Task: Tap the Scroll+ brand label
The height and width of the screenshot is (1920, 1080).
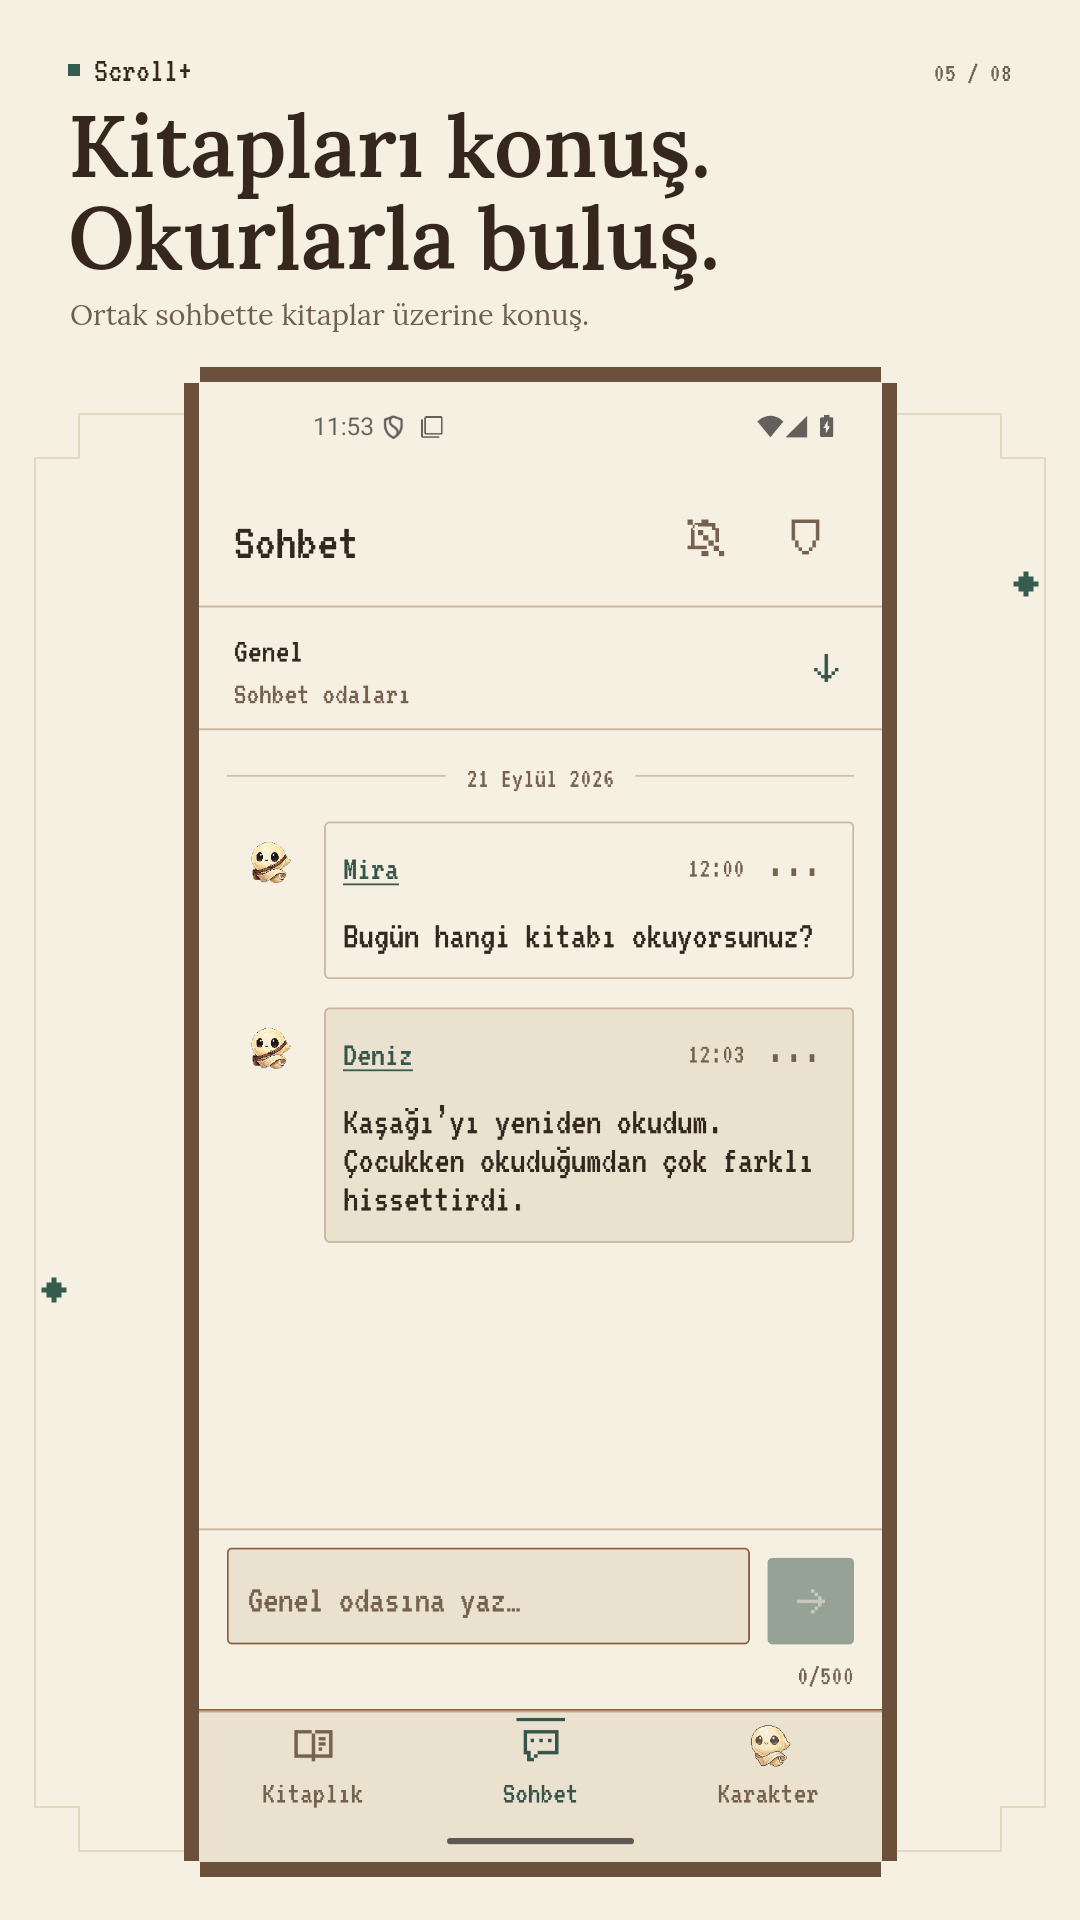Action: pyautogui.click(x=142, y=72)
